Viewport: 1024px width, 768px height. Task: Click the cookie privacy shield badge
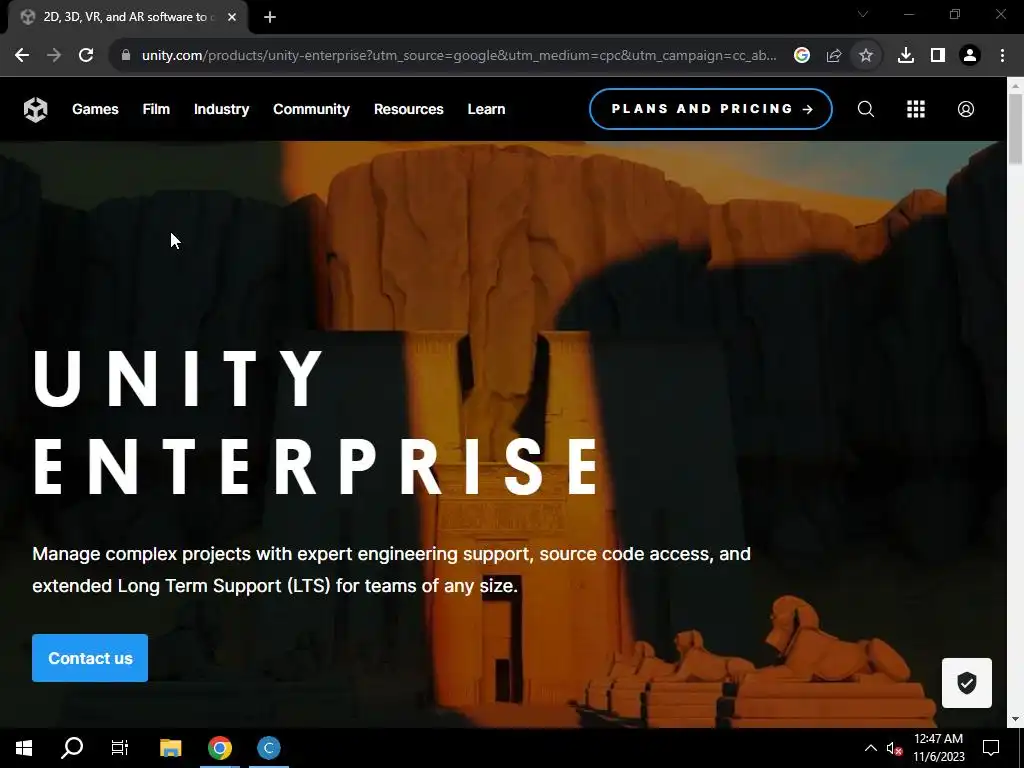point(967,683)
